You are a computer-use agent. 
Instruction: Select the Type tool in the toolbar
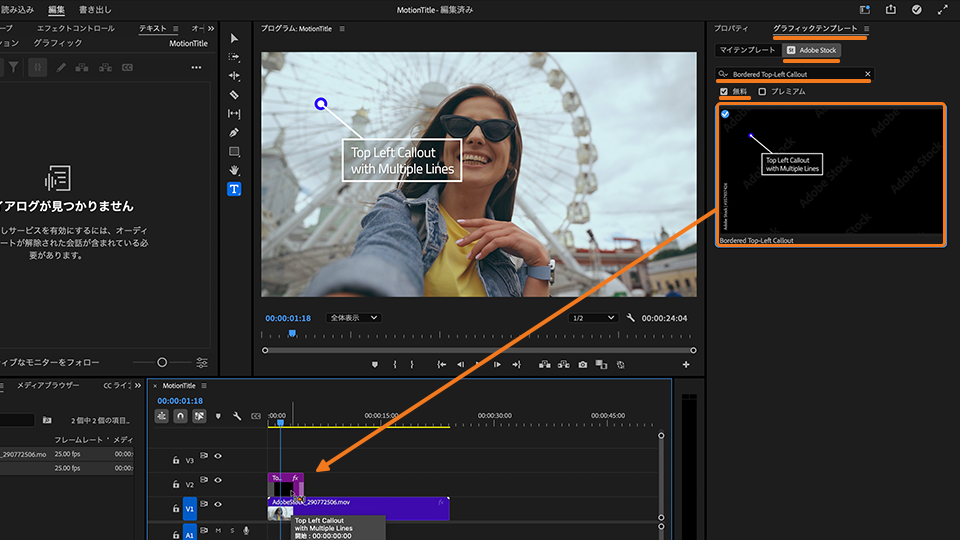tap(234, 189)
